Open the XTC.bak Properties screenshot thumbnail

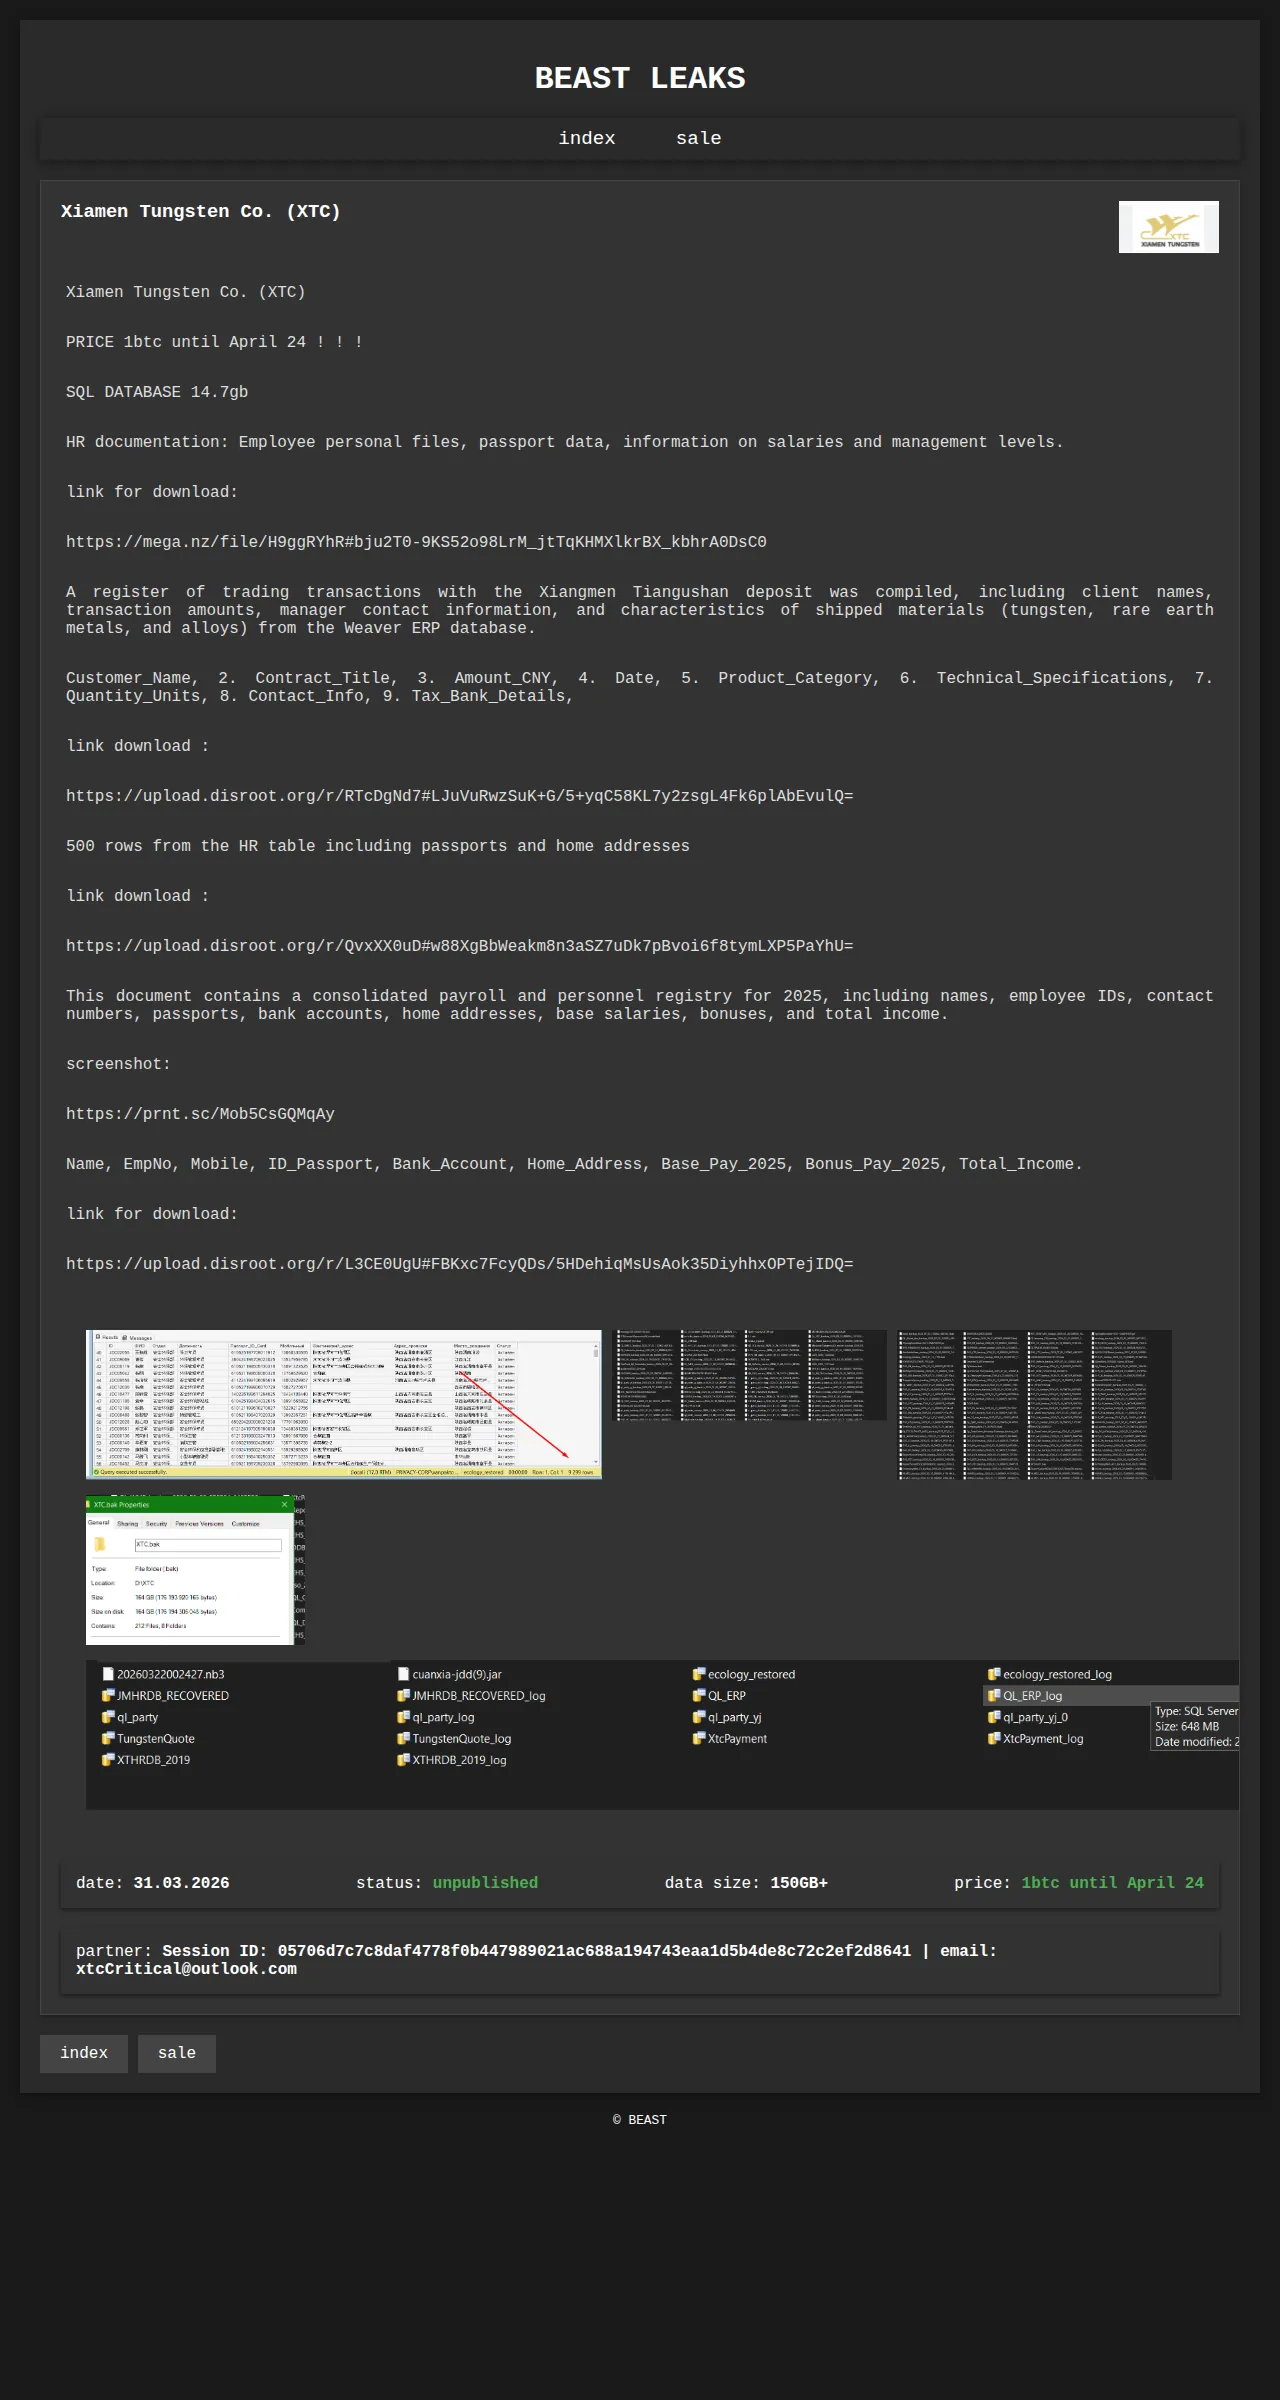196,1570
